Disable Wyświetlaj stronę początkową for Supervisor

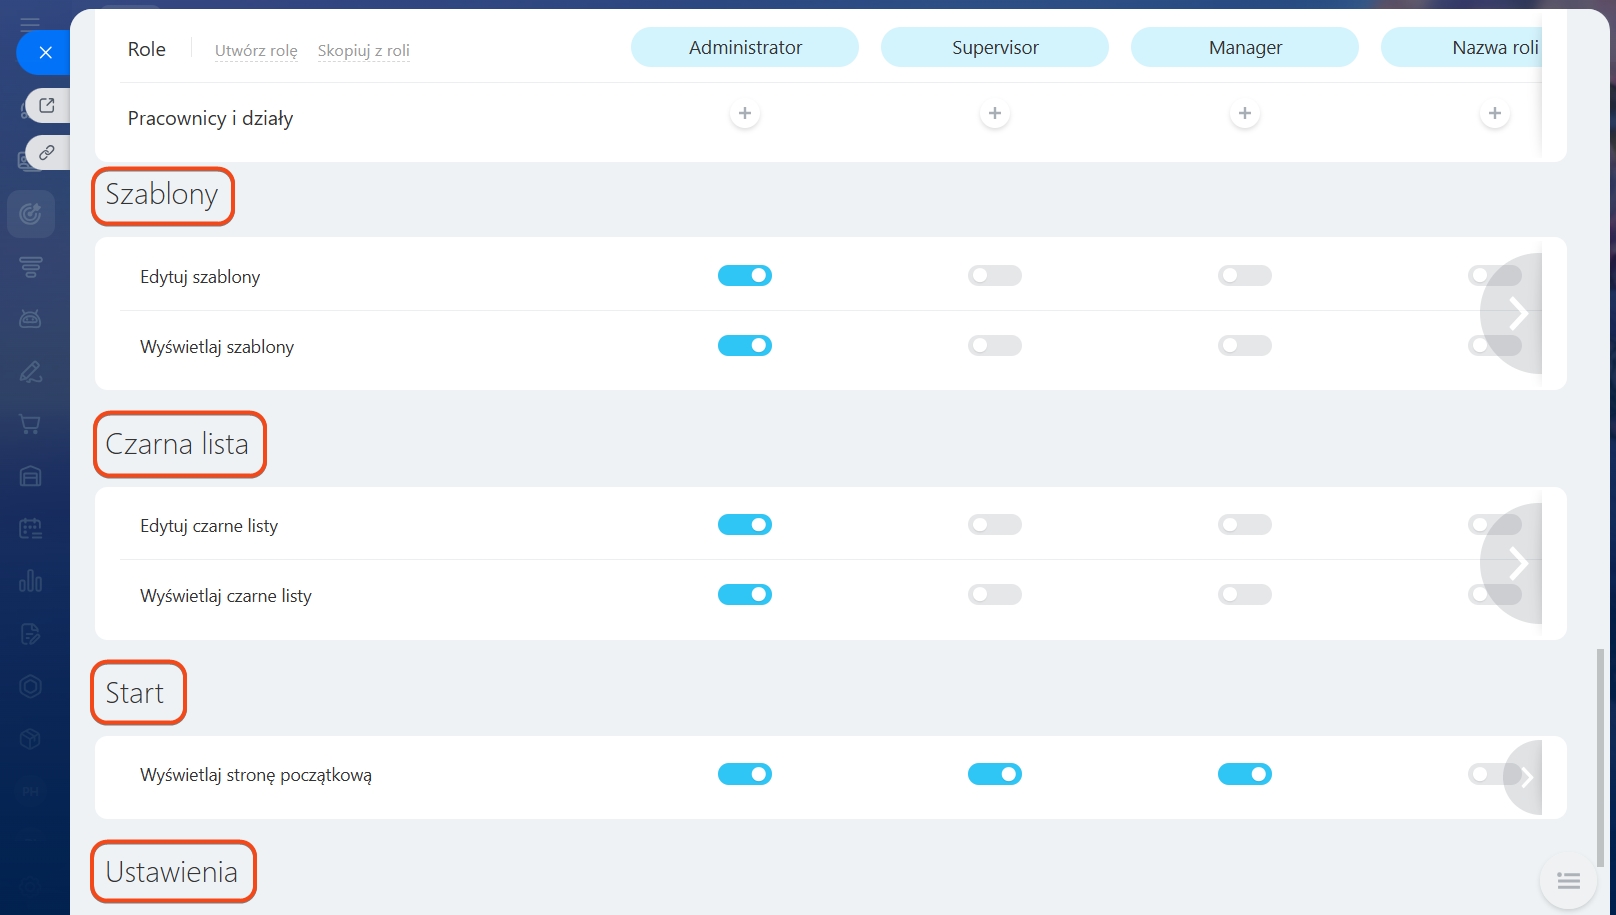pyautogui.click(x=995, y=774)
